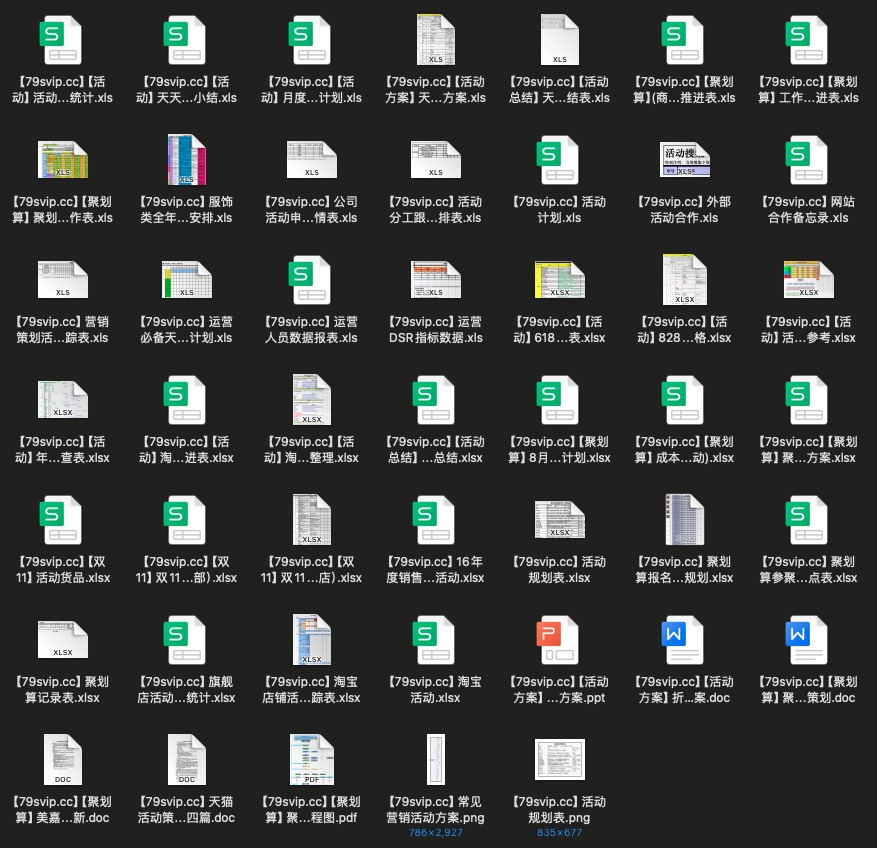Select the 活动…统计.xls file icon
The image size is (877, 848).
pyautogui.click(x=62, y=40)
